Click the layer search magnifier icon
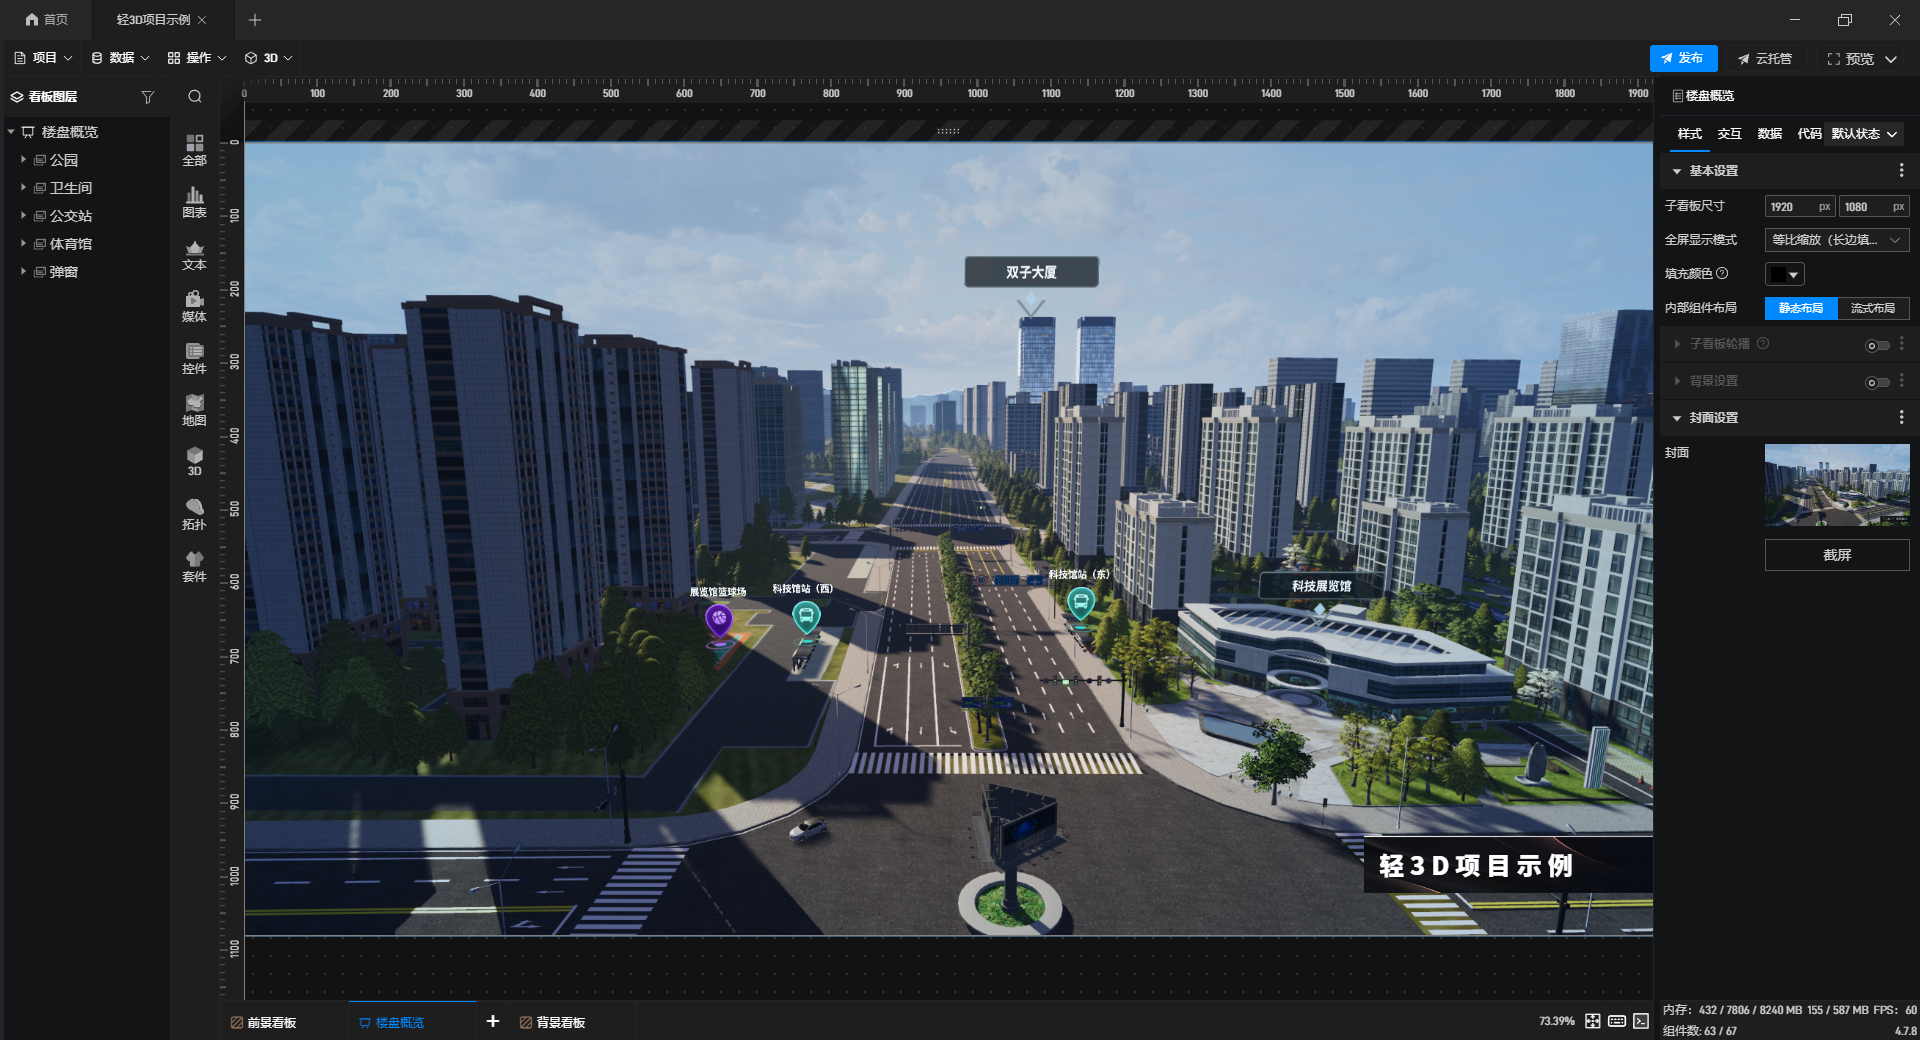The image size is (1920, 1040). click(195, 97)
